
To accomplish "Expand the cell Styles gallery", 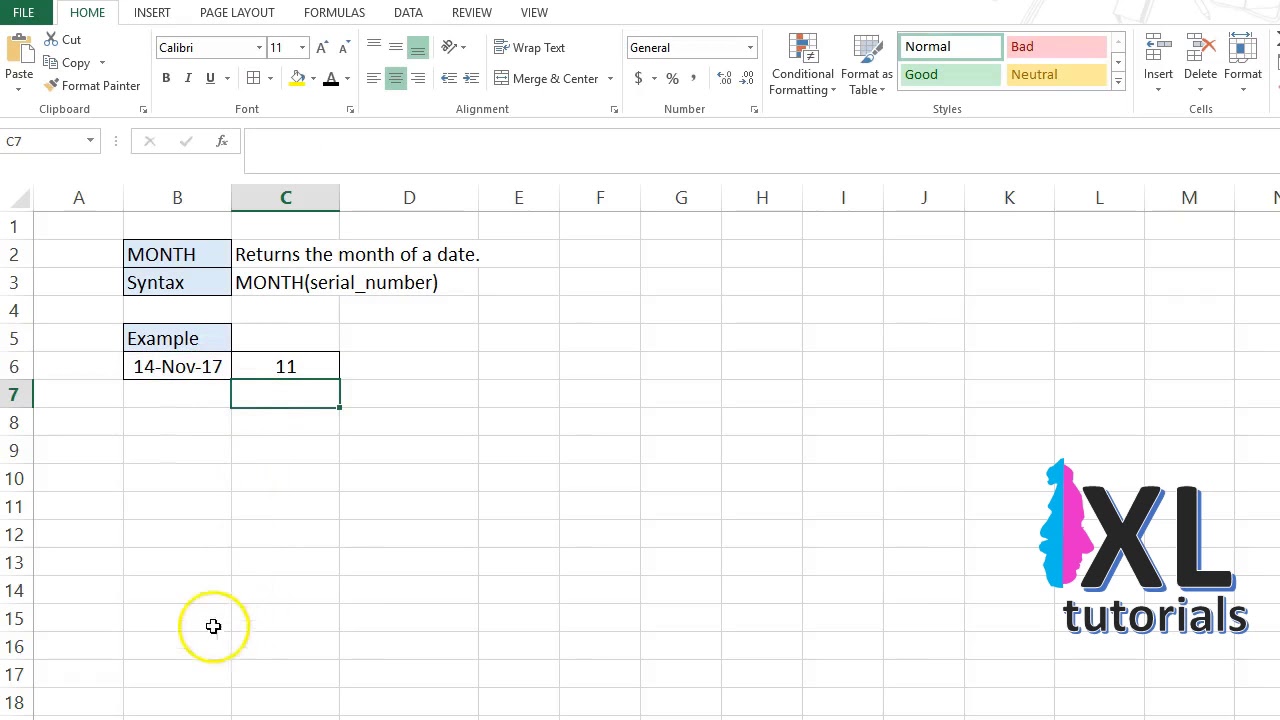I will click(1118, 82).
